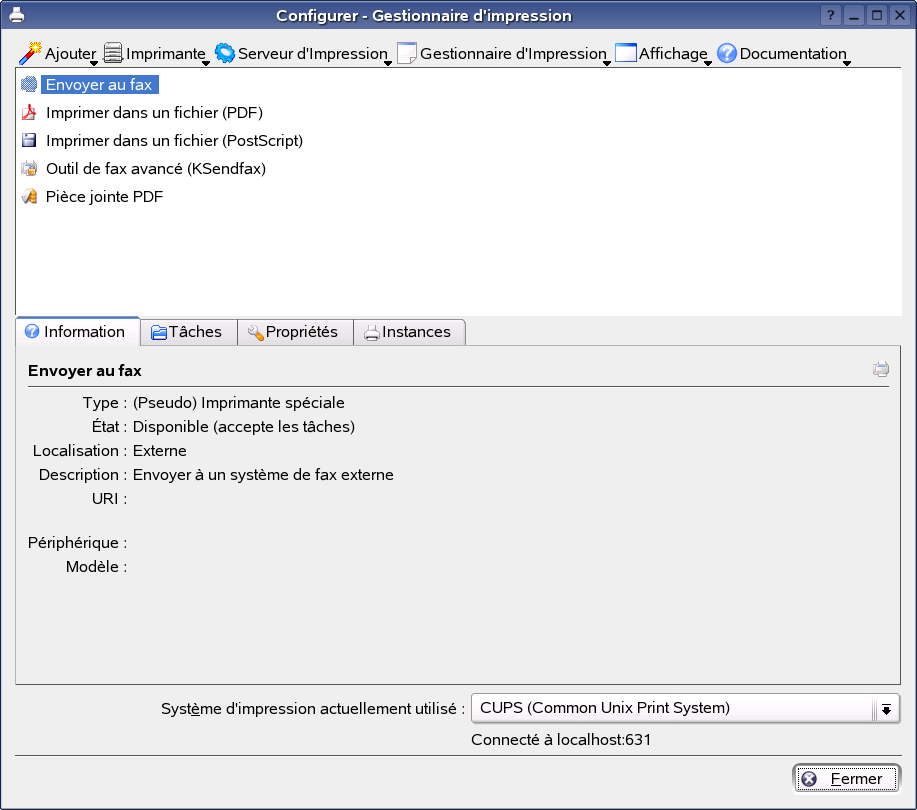The width and height of the screenshot is (917, 810).
Task: Click the Tâches tab folder icon
Action: point(158,333)
